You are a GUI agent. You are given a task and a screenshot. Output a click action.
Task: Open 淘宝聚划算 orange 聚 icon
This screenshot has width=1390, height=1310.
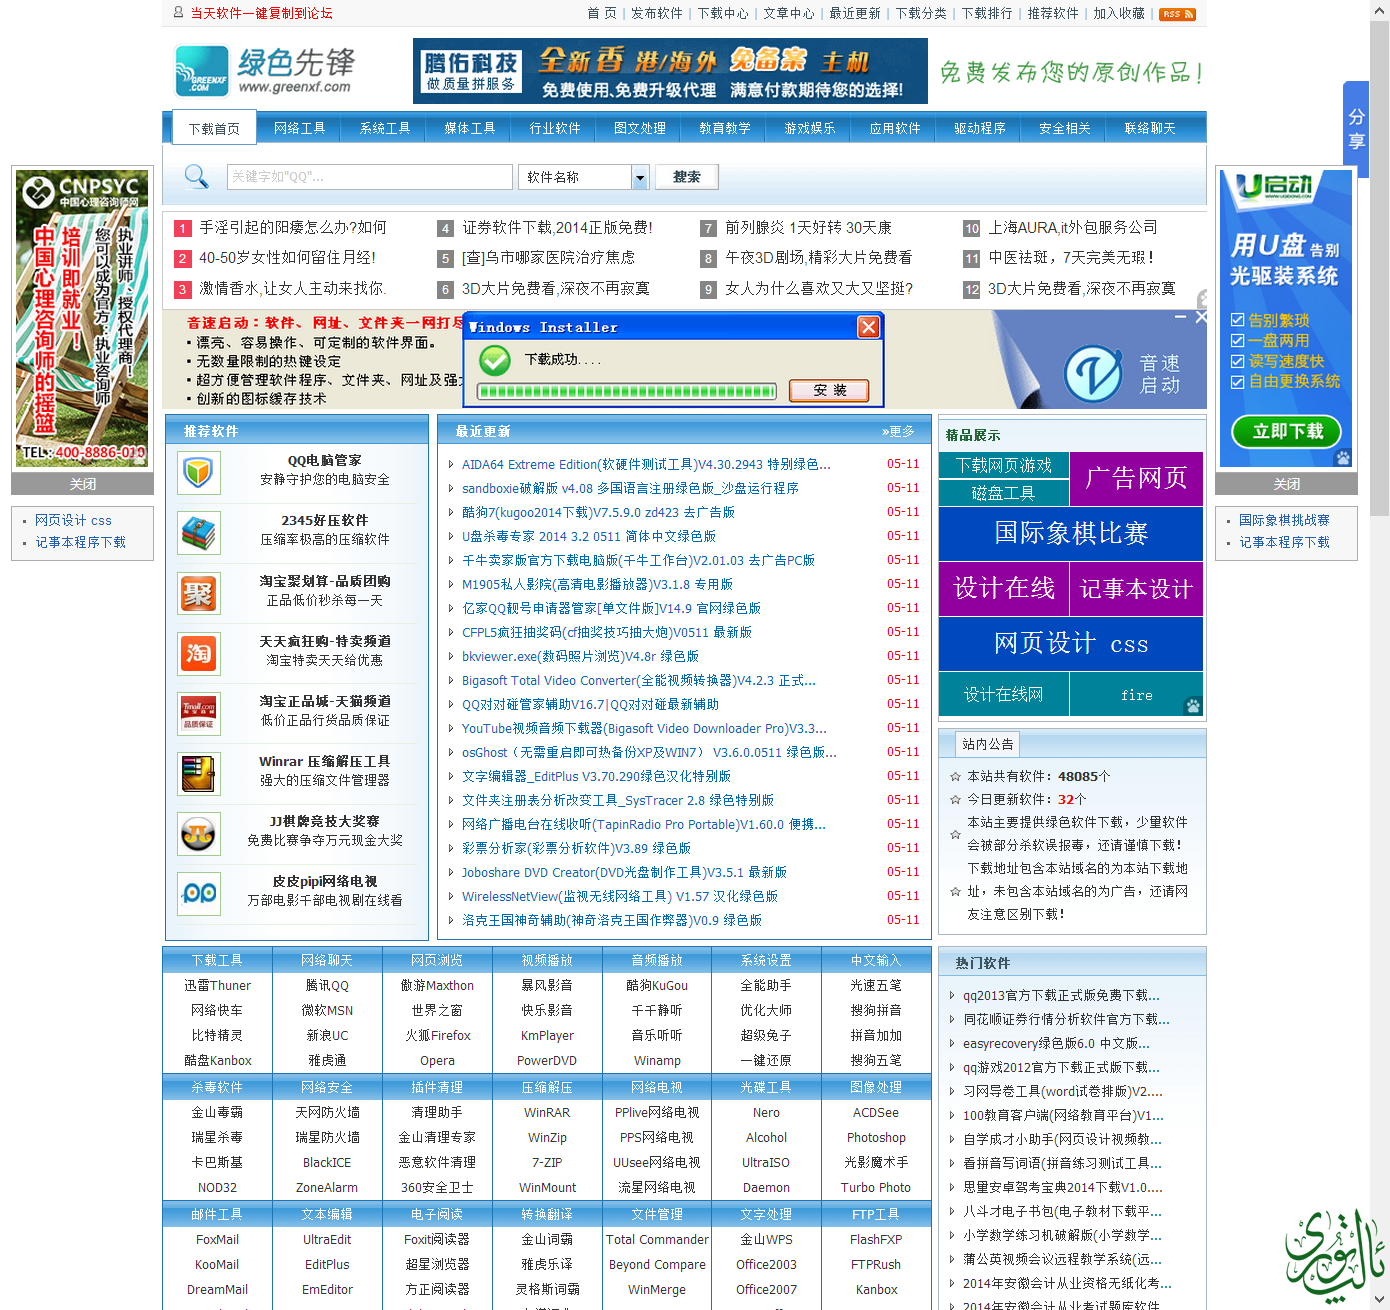pos(199,593)
